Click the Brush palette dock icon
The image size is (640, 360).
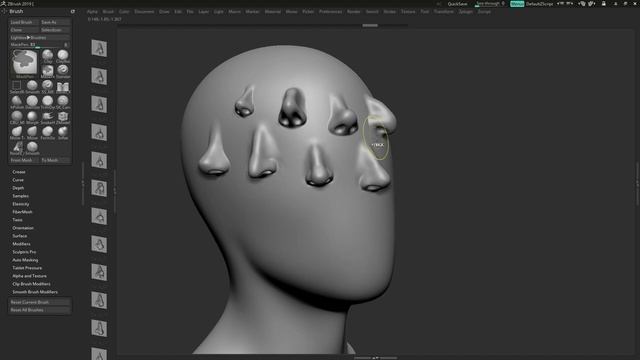click(x=73, y=11)
